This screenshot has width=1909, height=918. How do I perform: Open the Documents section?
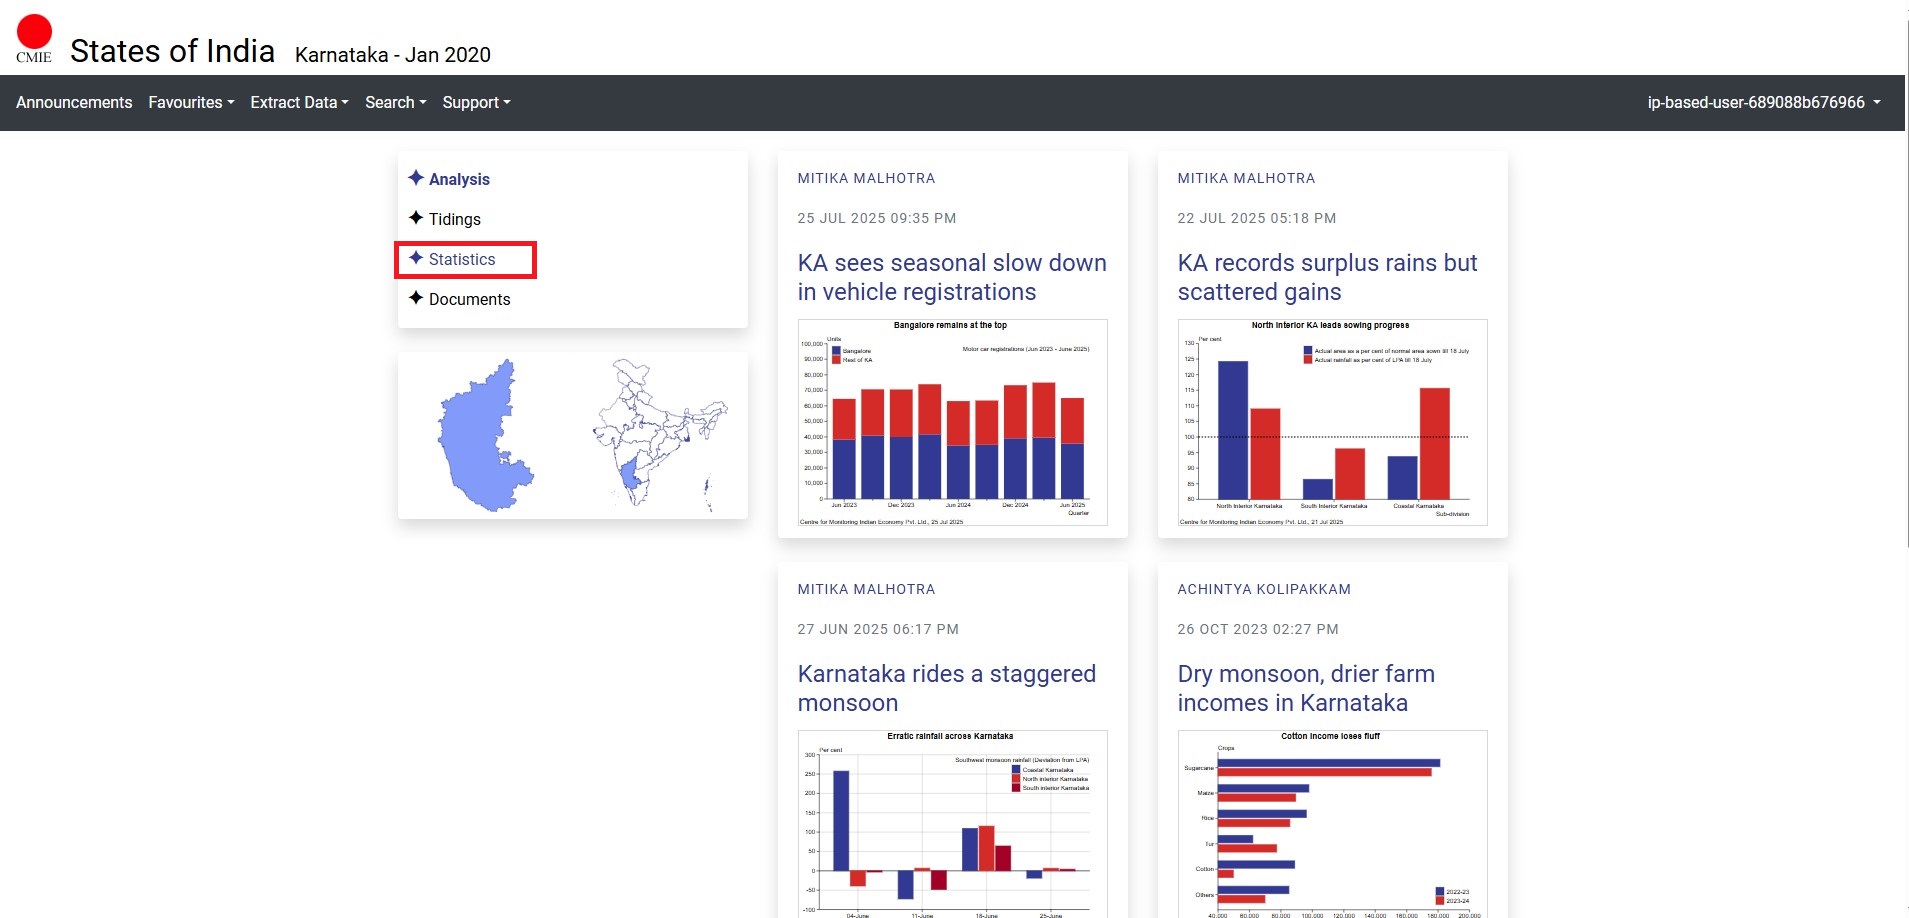pos(469,299)
